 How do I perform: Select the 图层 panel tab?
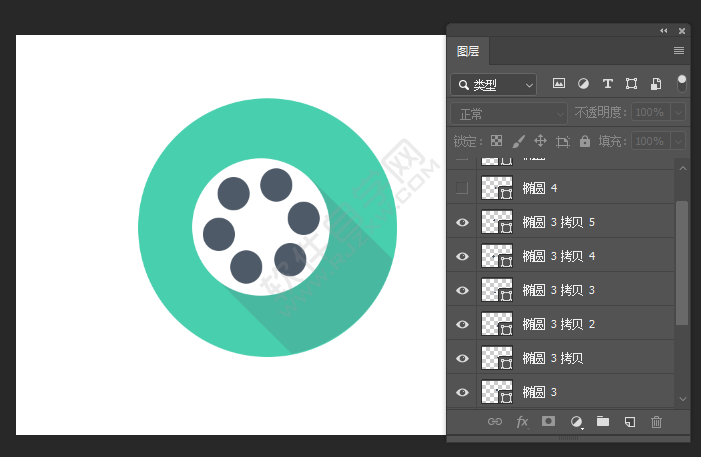[x=468, y=51]
